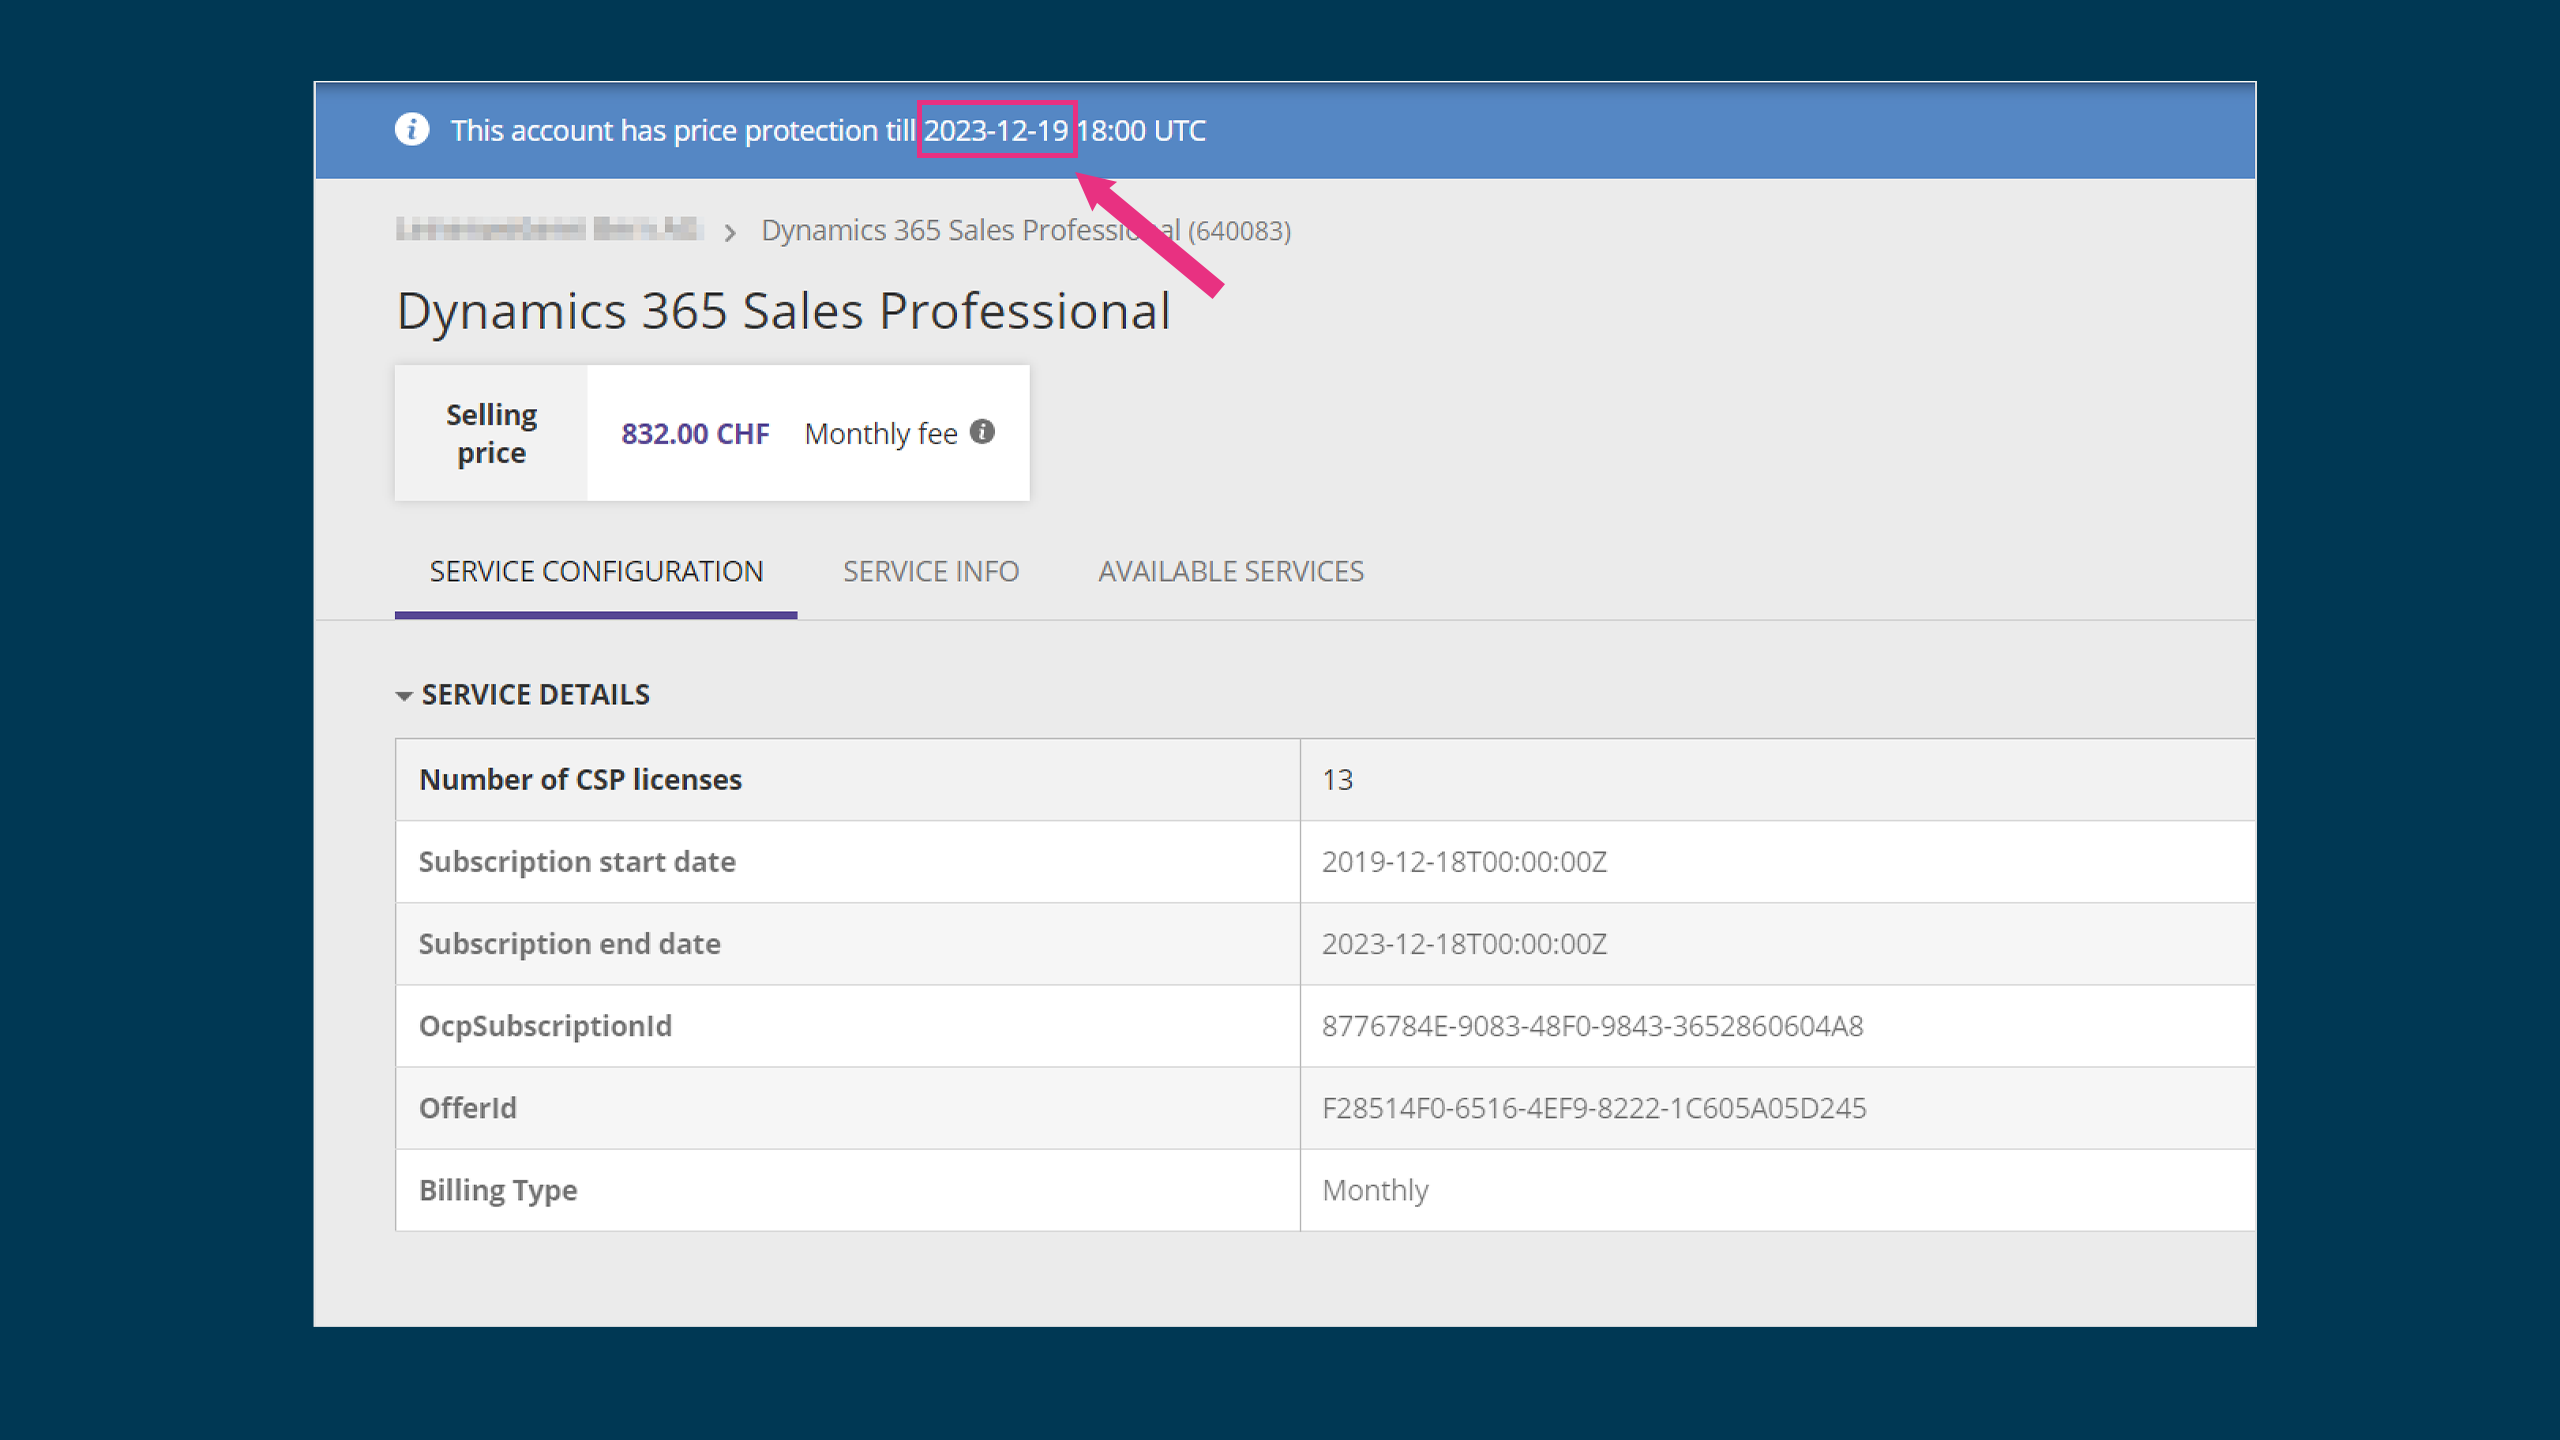Click the Monthly fee info icon
Viewport: 2560px width, 1440px height.
coord(982,431)
